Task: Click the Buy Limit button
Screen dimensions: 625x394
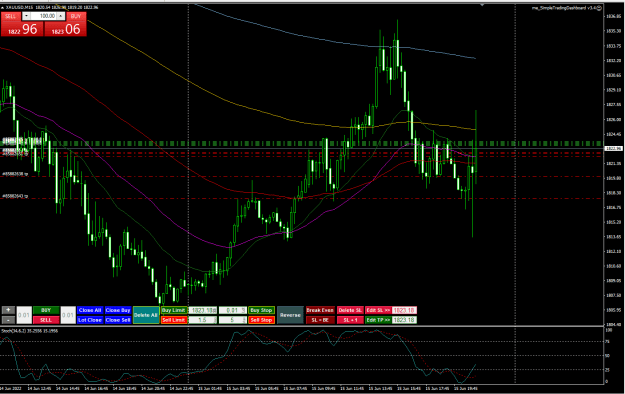Action: click(174, 310)
